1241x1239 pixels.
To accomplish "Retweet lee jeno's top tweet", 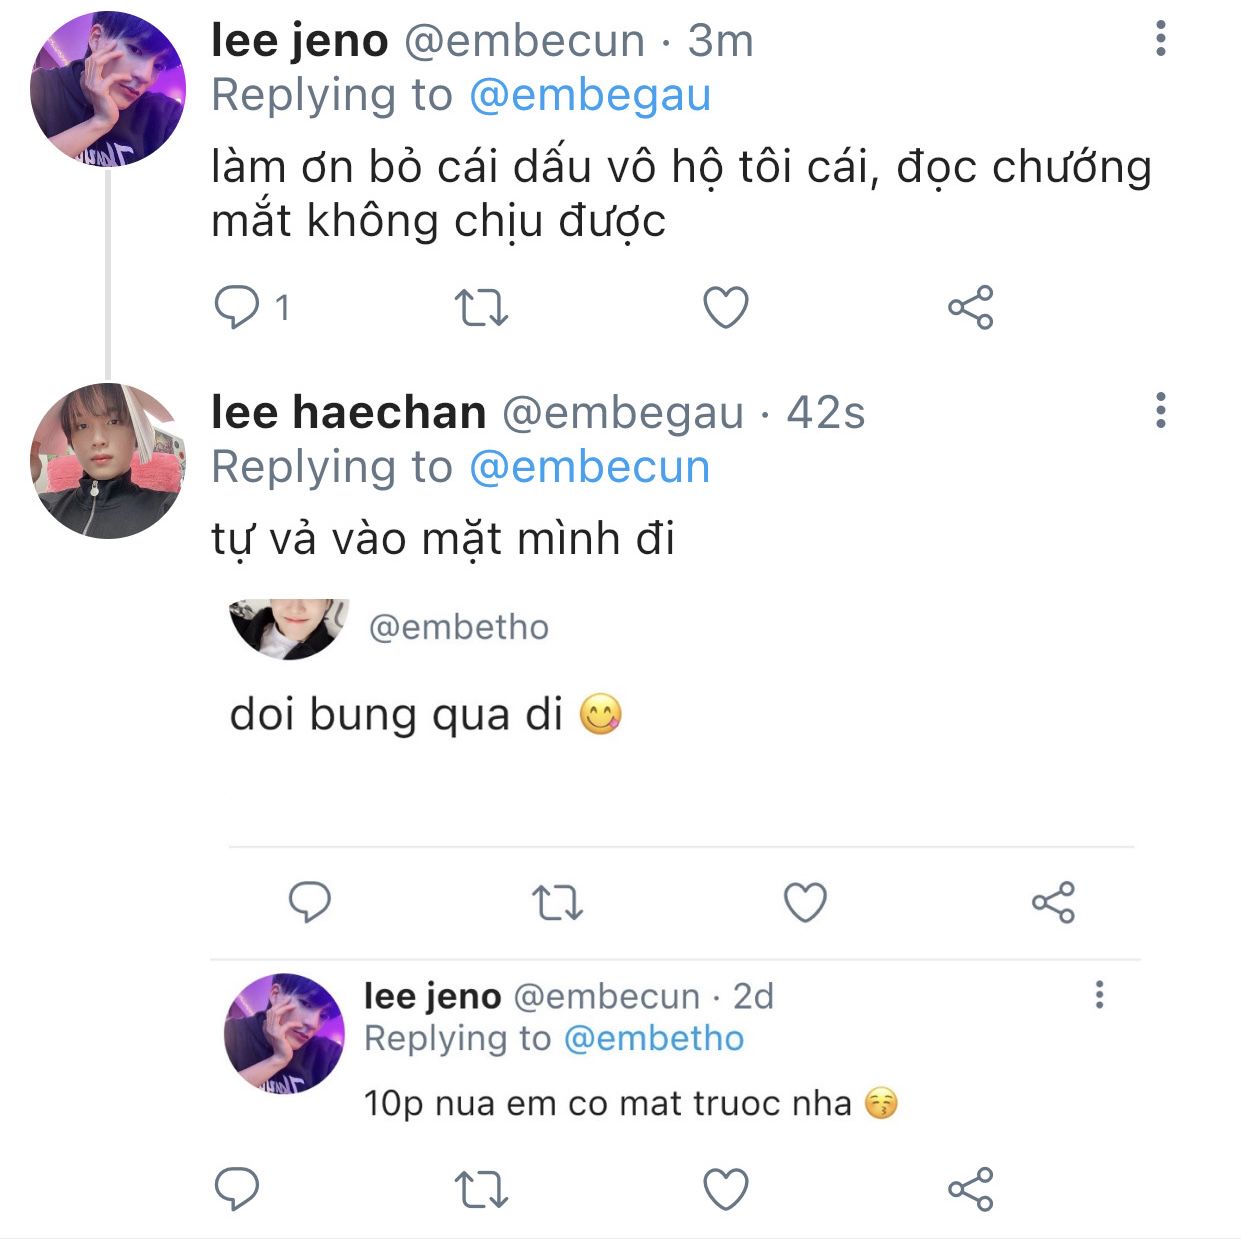I will [x=481, y=307].
